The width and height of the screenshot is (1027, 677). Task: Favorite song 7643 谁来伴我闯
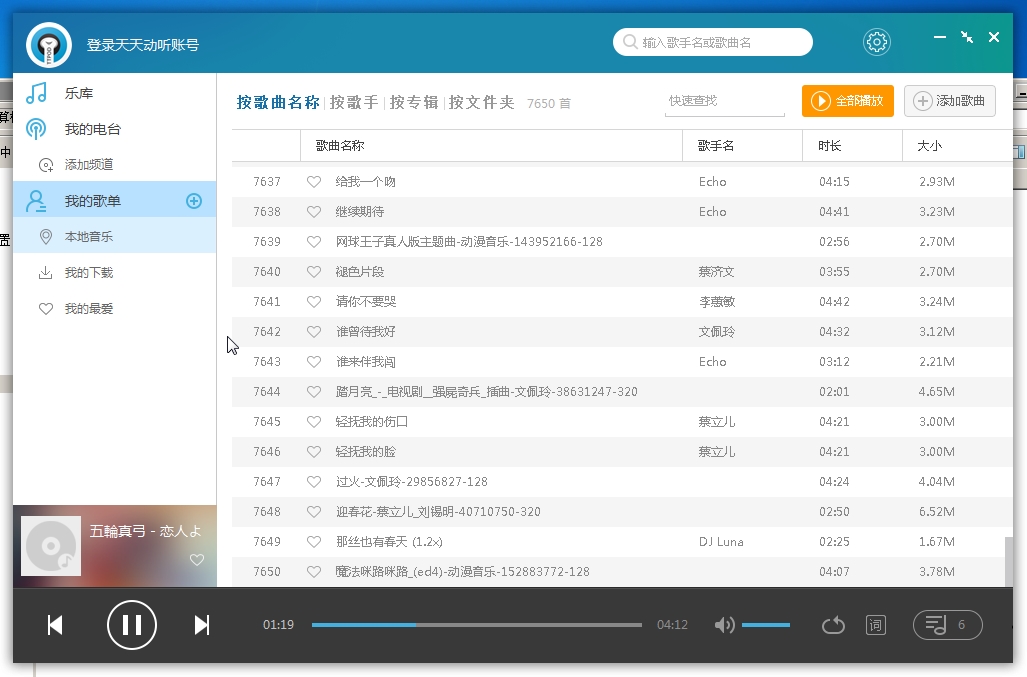click(314, 361)
